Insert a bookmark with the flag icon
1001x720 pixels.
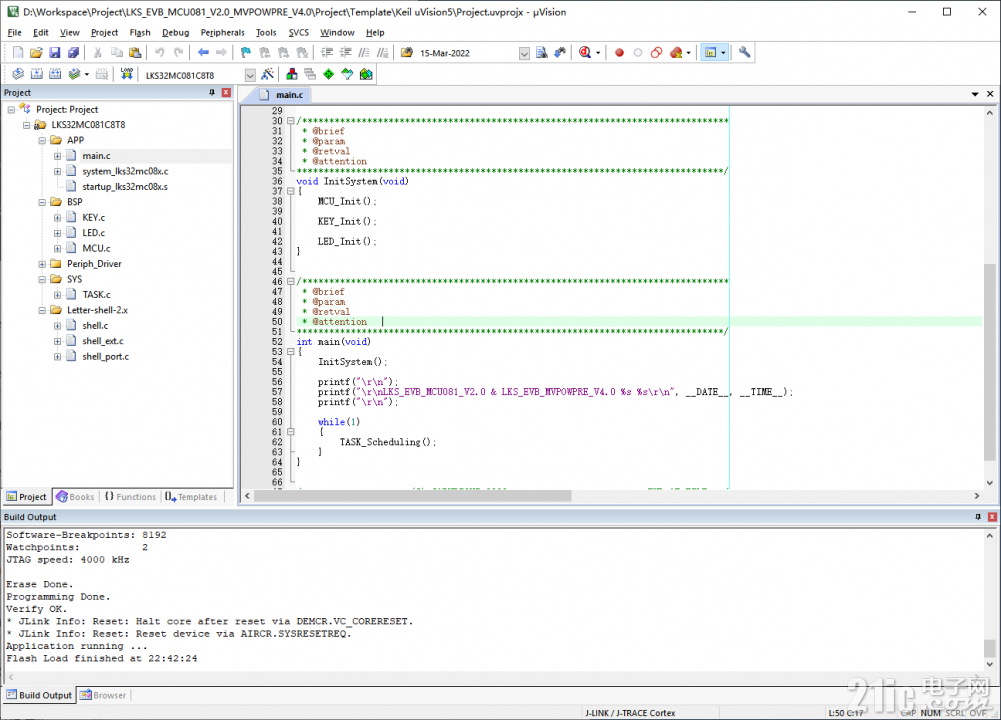pyautogui.click(x=246, y=53)
